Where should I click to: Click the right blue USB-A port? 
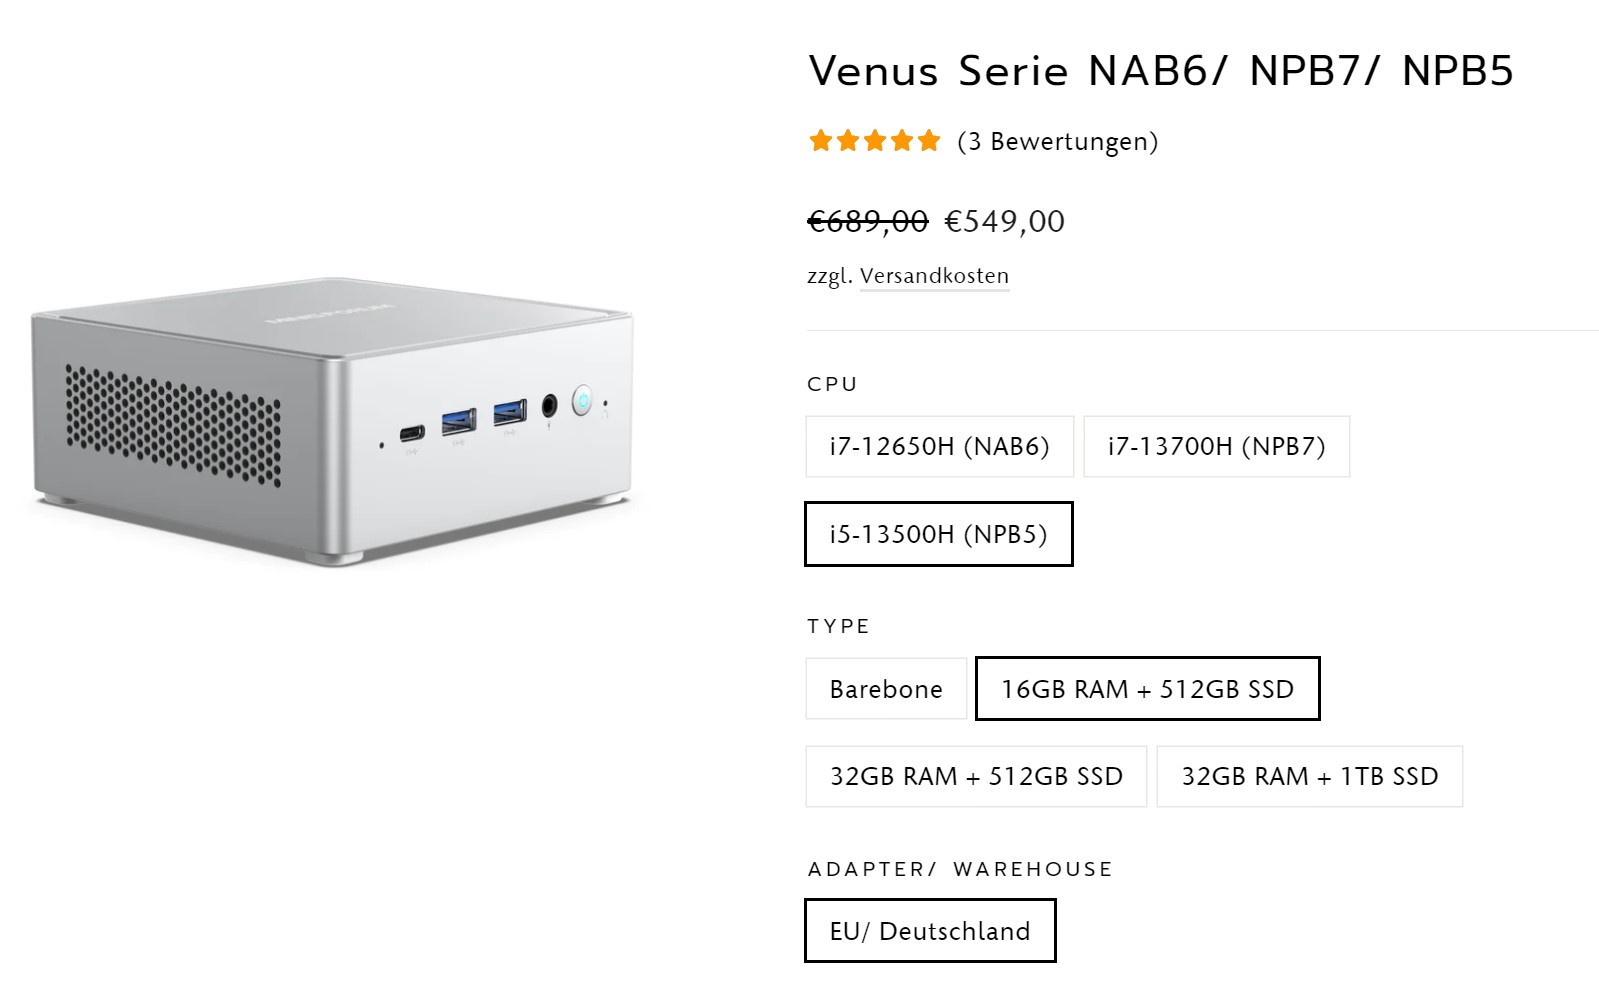[509, 411]
